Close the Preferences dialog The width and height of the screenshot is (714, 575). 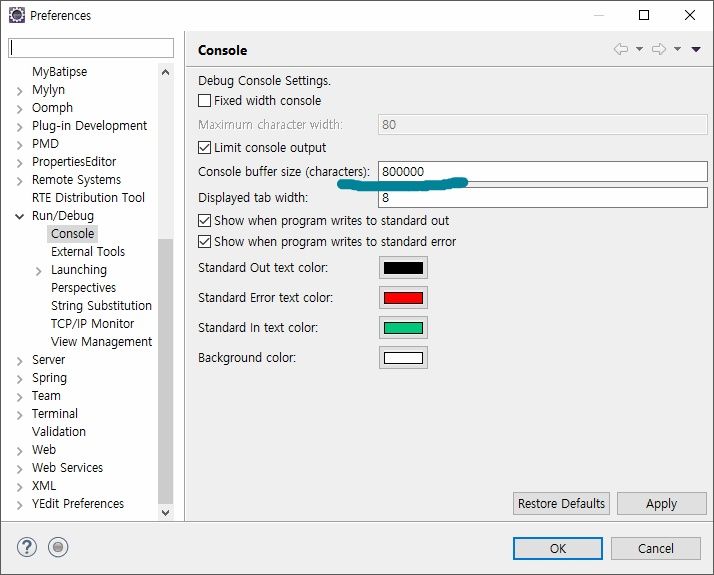click(x=689, y=15)
